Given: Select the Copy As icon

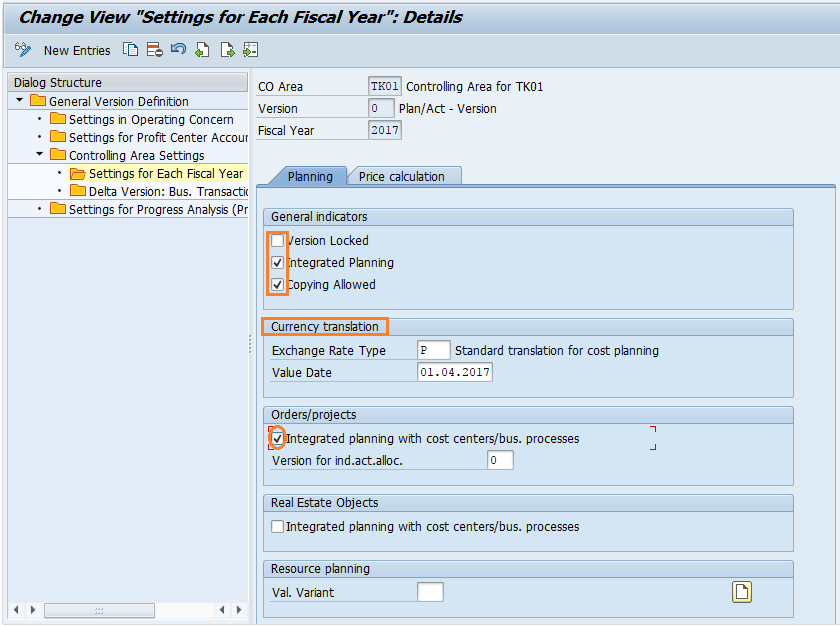Looking at the screenshot, I should pos(131,49).
